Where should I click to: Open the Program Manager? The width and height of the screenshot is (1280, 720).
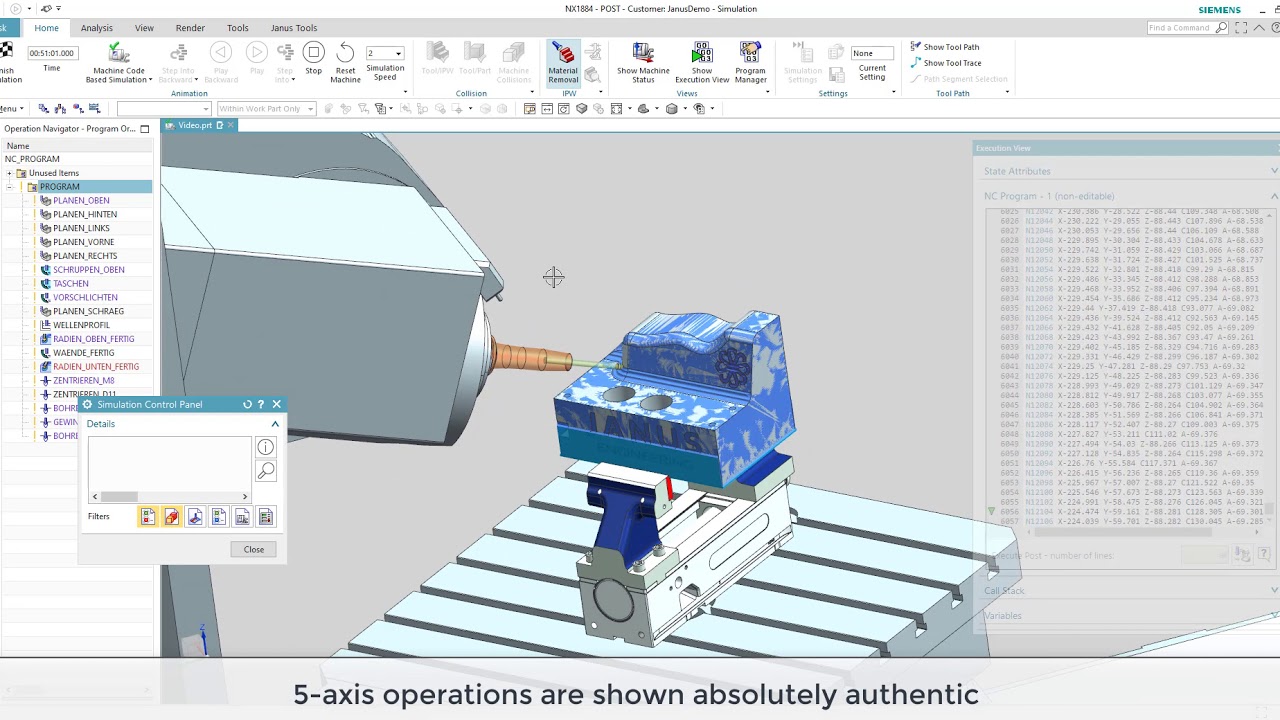pos(750,62)
